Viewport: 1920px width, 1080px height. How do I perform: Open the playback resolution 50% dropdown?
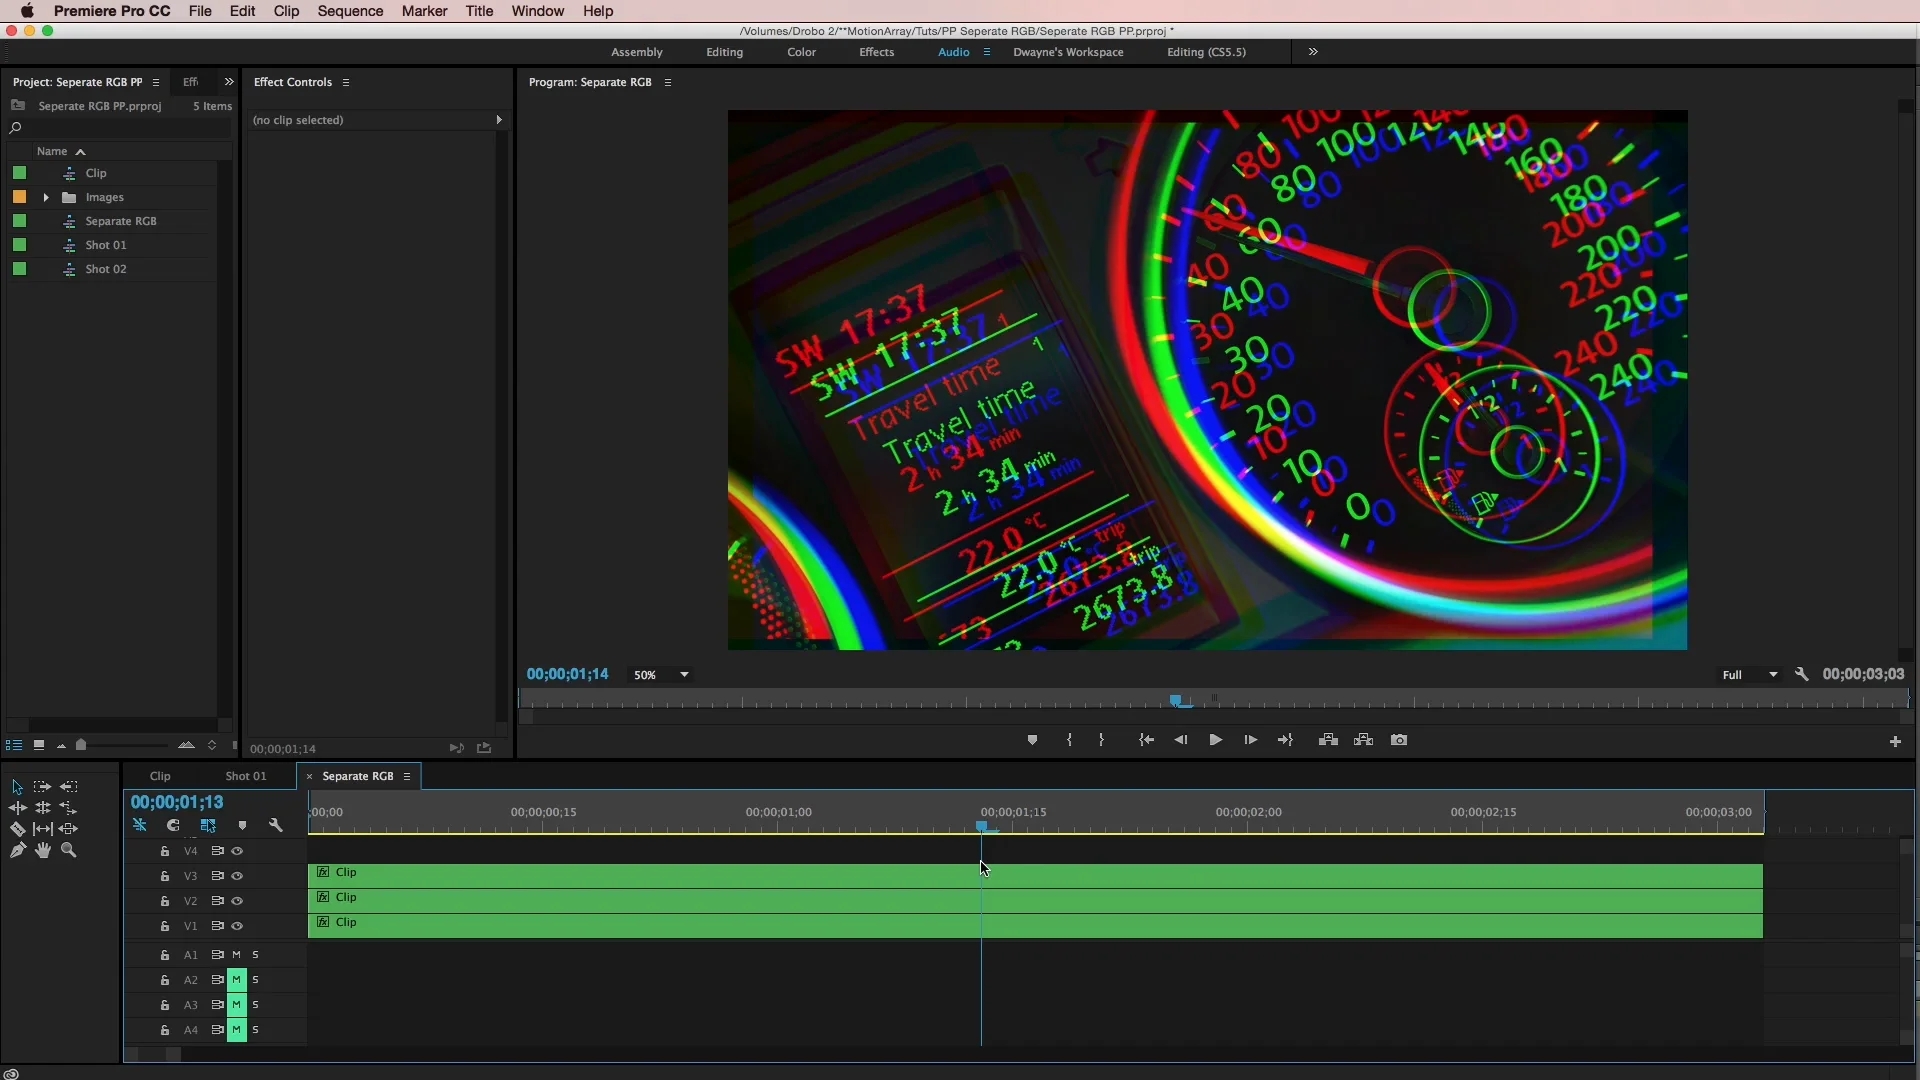(x=659, y=675)
